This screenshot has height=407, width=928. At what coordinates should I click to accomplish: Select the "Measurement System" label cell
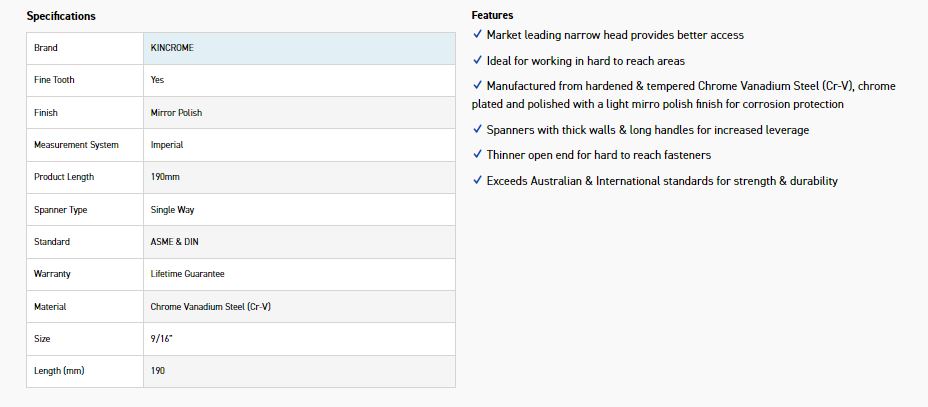(76, 145)
